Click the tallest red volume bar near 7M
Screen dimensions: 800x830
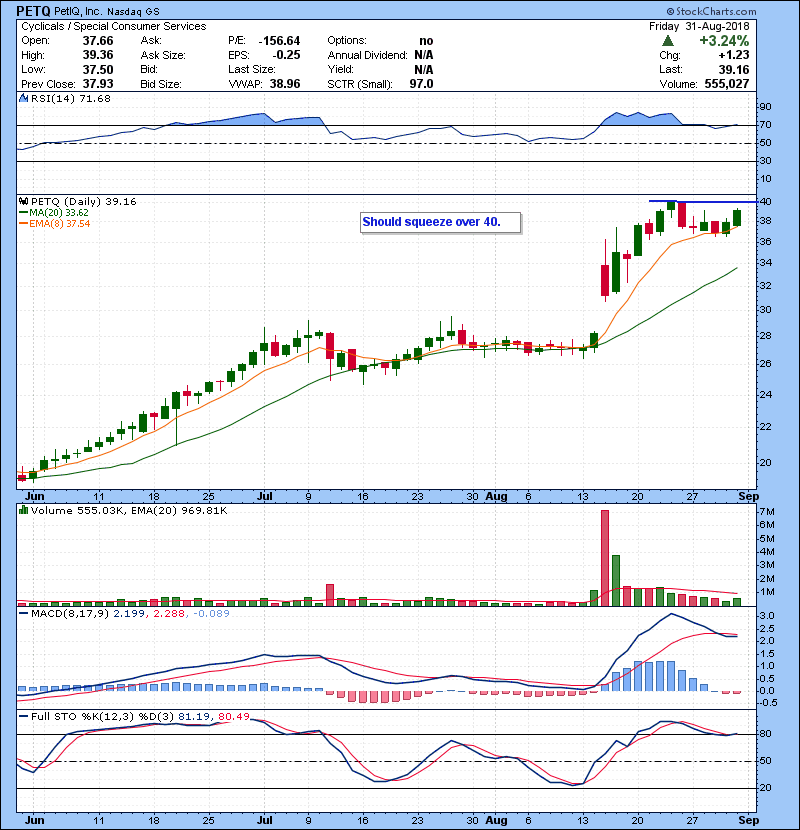pos(605,558)
